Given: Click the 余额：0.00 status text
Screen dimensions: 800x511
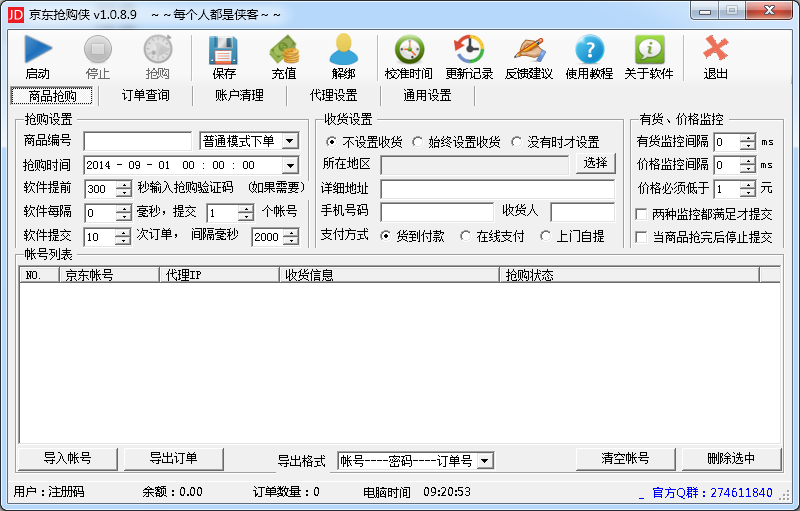Looking at the screenshot, I should pos(172,492).
